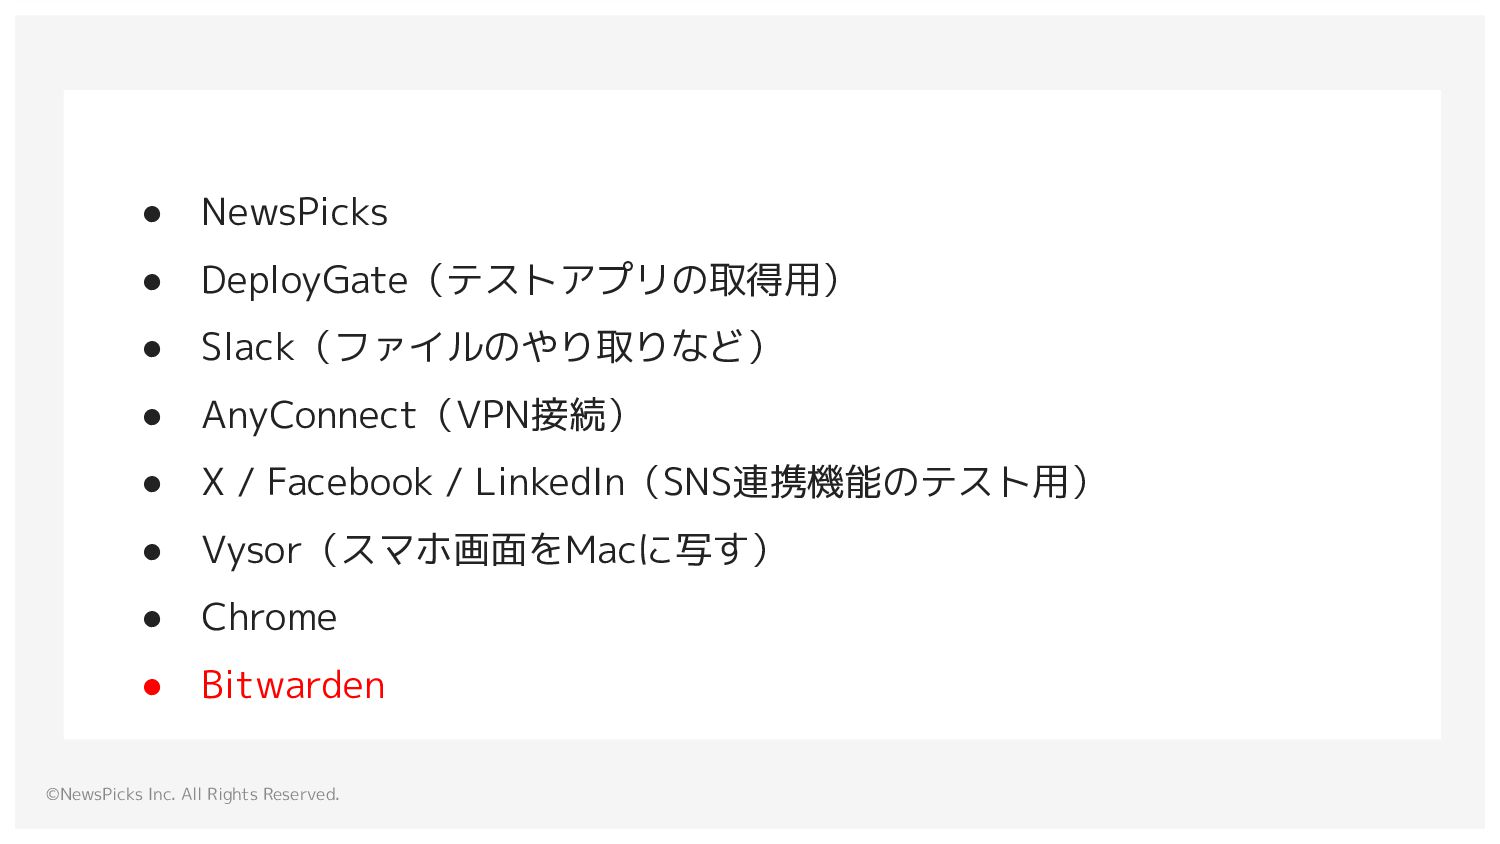Image resolution: width=1500 pixels, height=844 pixels.
Task: Click the bullet dot beside Chrome
Action: [152, 619]
